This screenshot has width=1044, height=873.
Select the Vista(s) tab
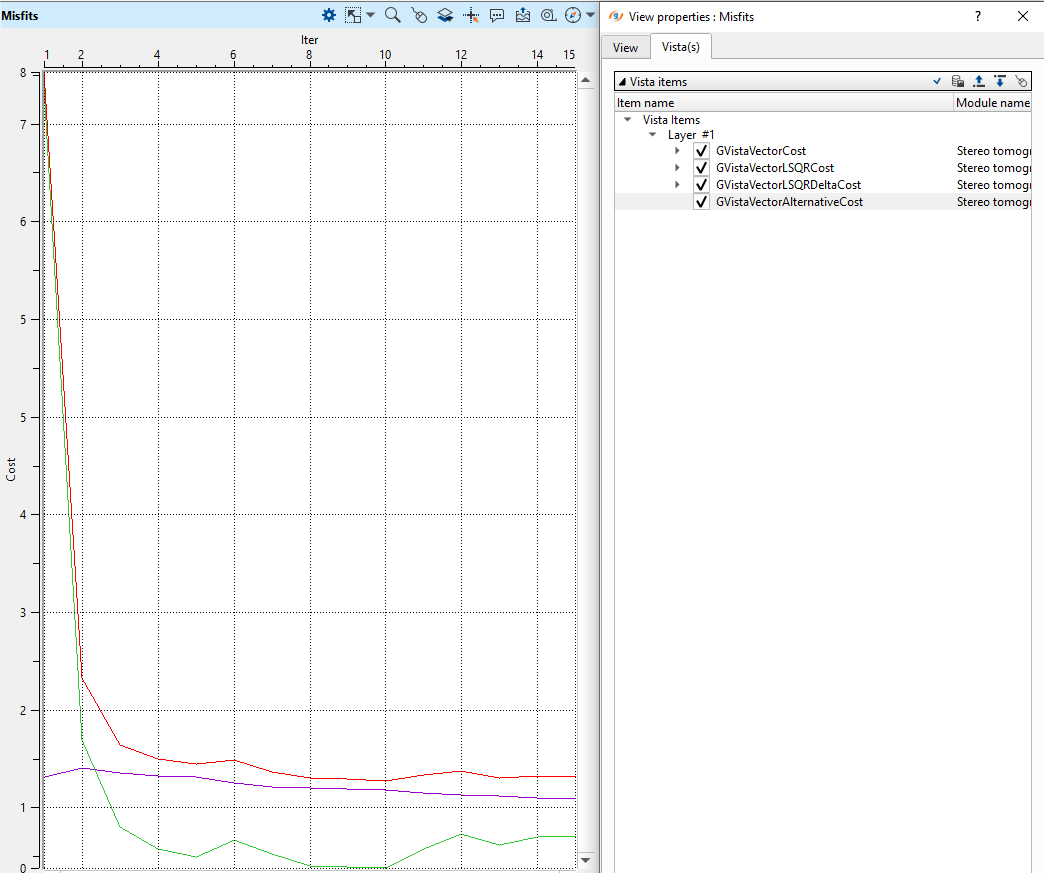click(679, 47)
